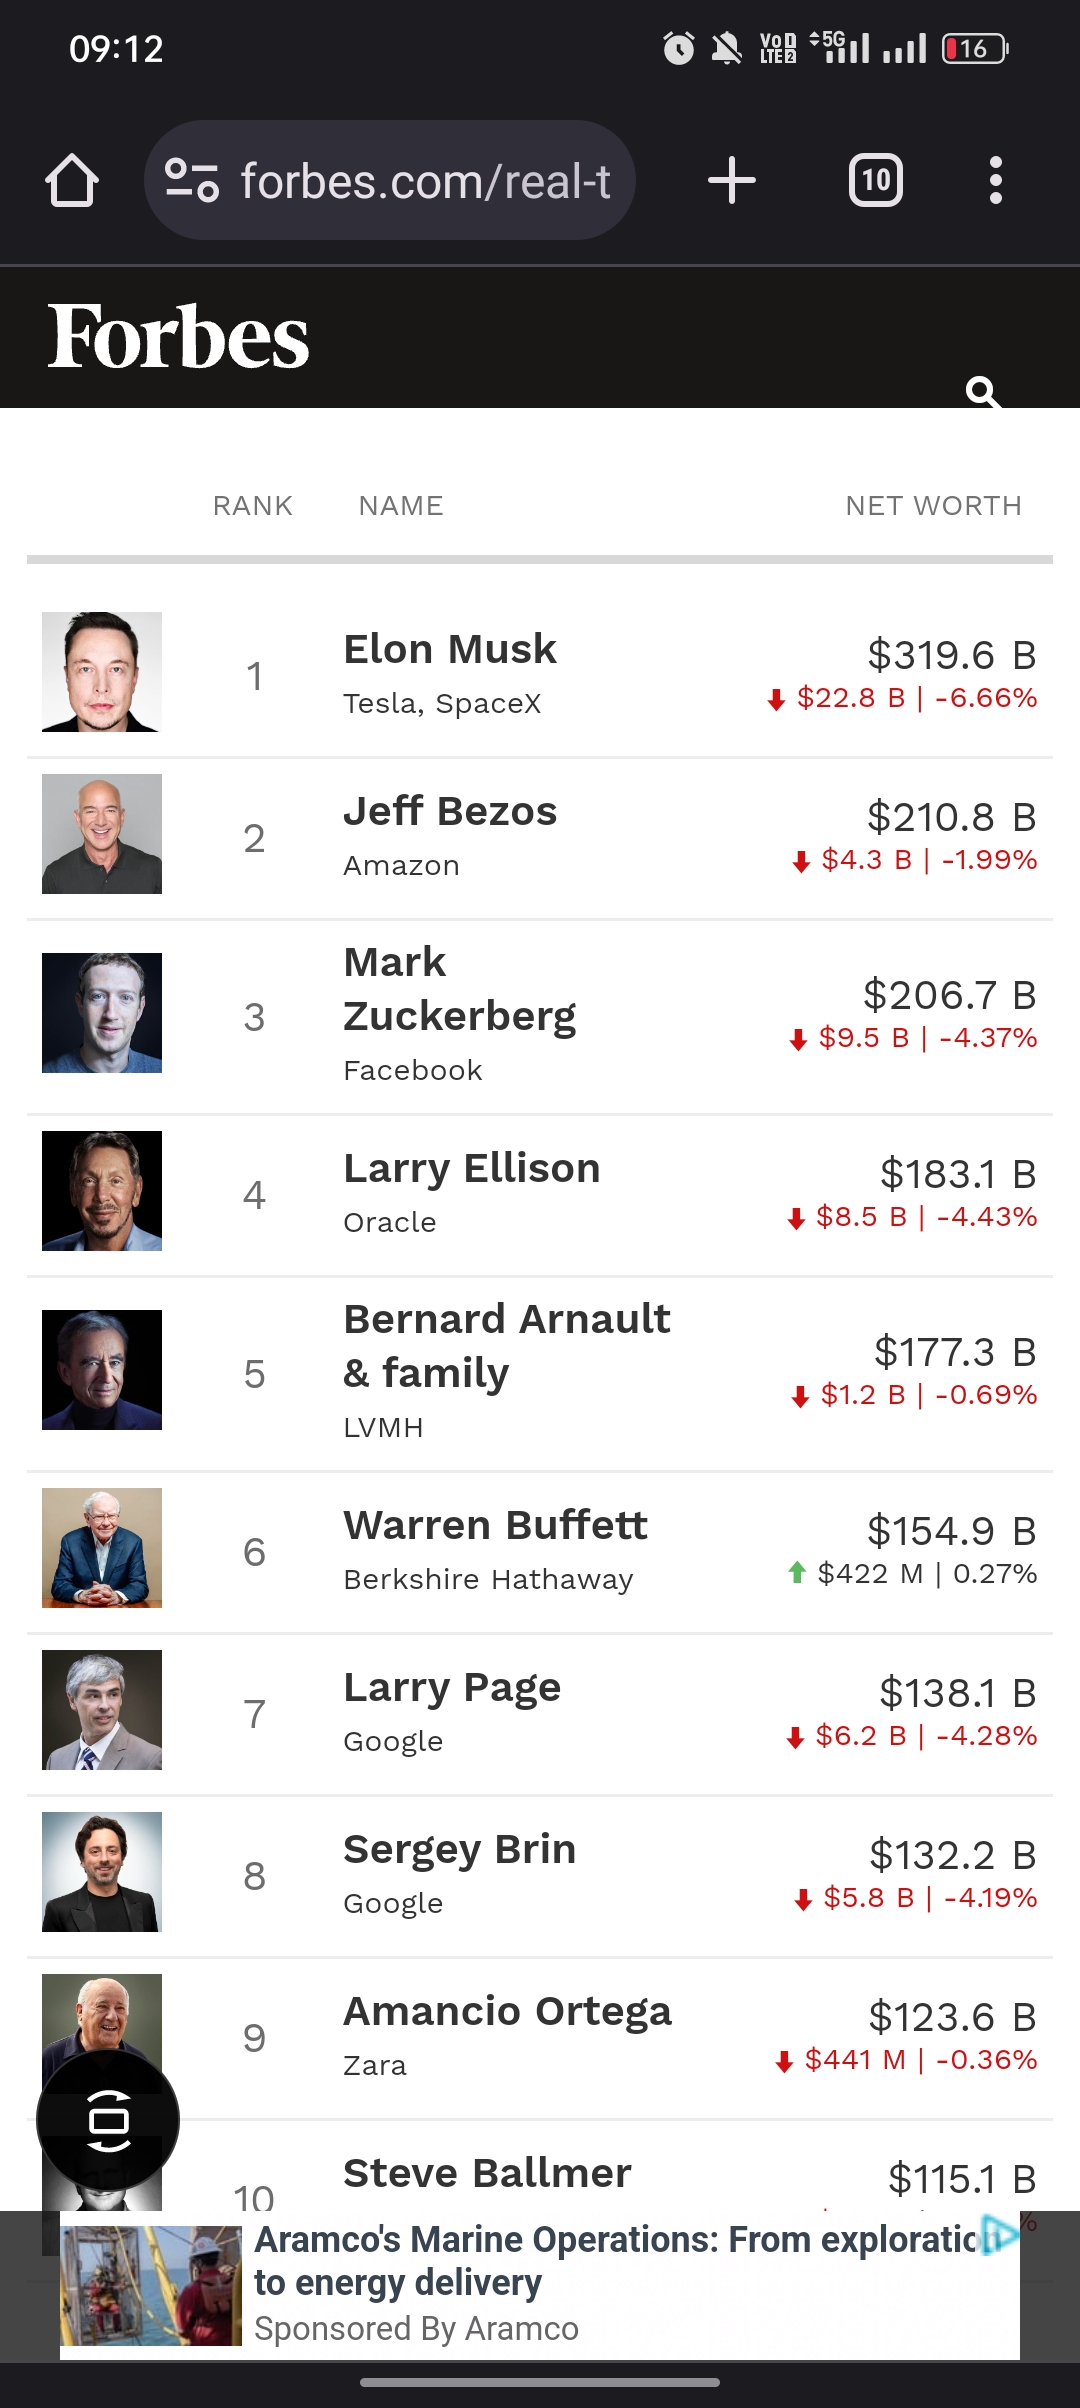Open Elon Musk's profile name link
1080x2408 pixels.
(450, 650)
